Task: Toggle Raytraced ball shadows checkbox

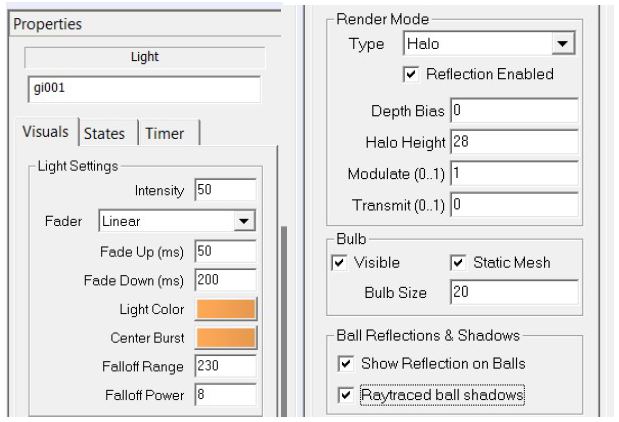Action: (345, 395)
